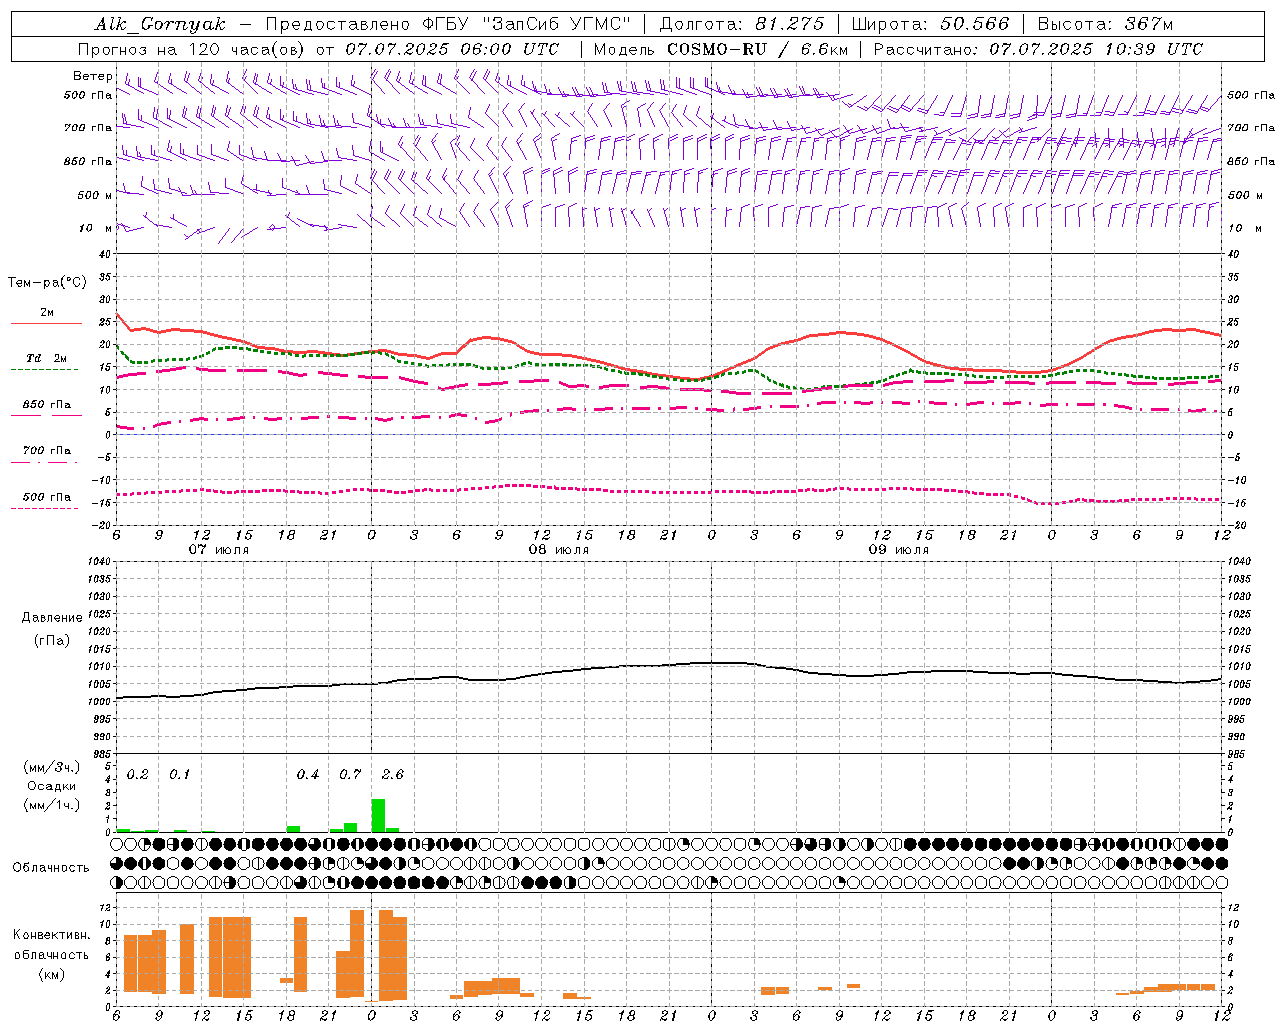Click the 'Прогноз на 120 часа(ов)' header text
Image resolution: width=1280 pixels, height=1024 pixels.
(x=192, y=49)
